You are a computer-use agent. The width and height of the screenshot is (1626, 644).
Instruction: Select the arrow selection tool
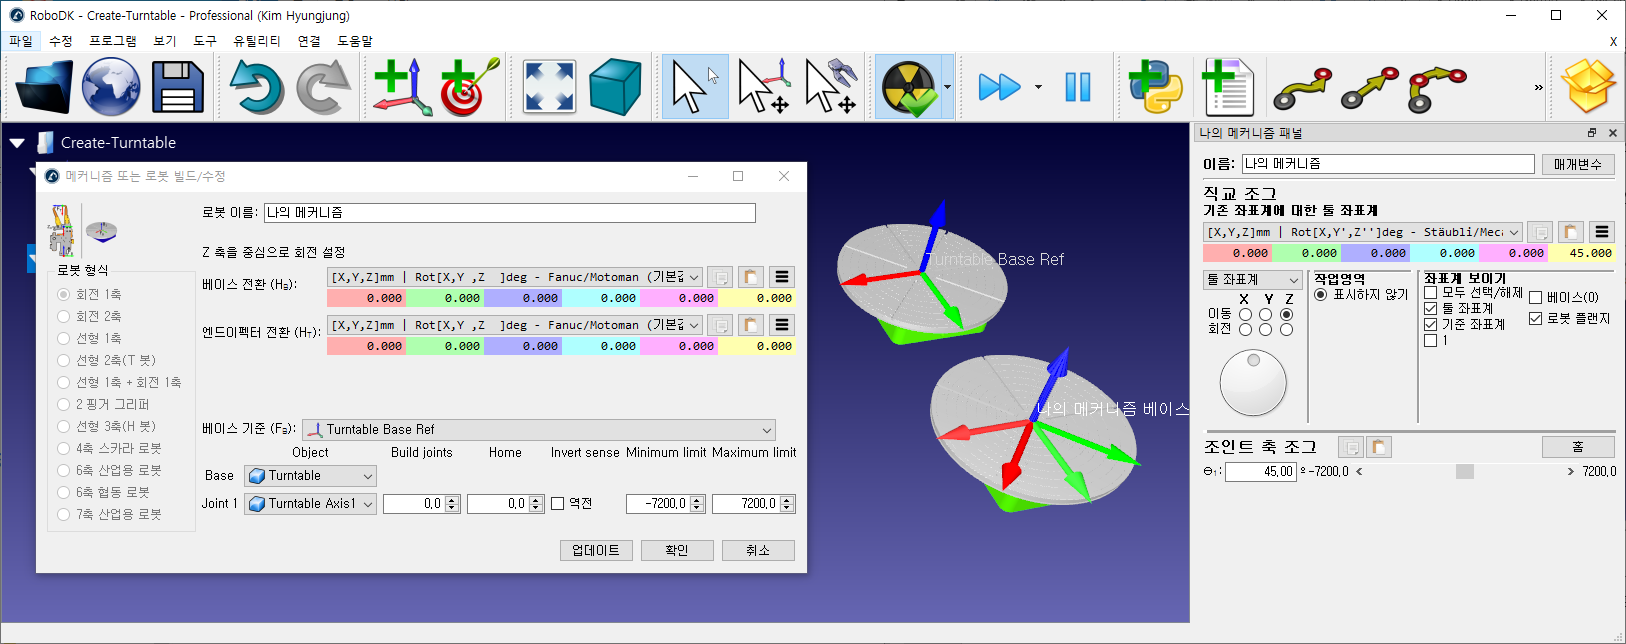click(695, 87)
